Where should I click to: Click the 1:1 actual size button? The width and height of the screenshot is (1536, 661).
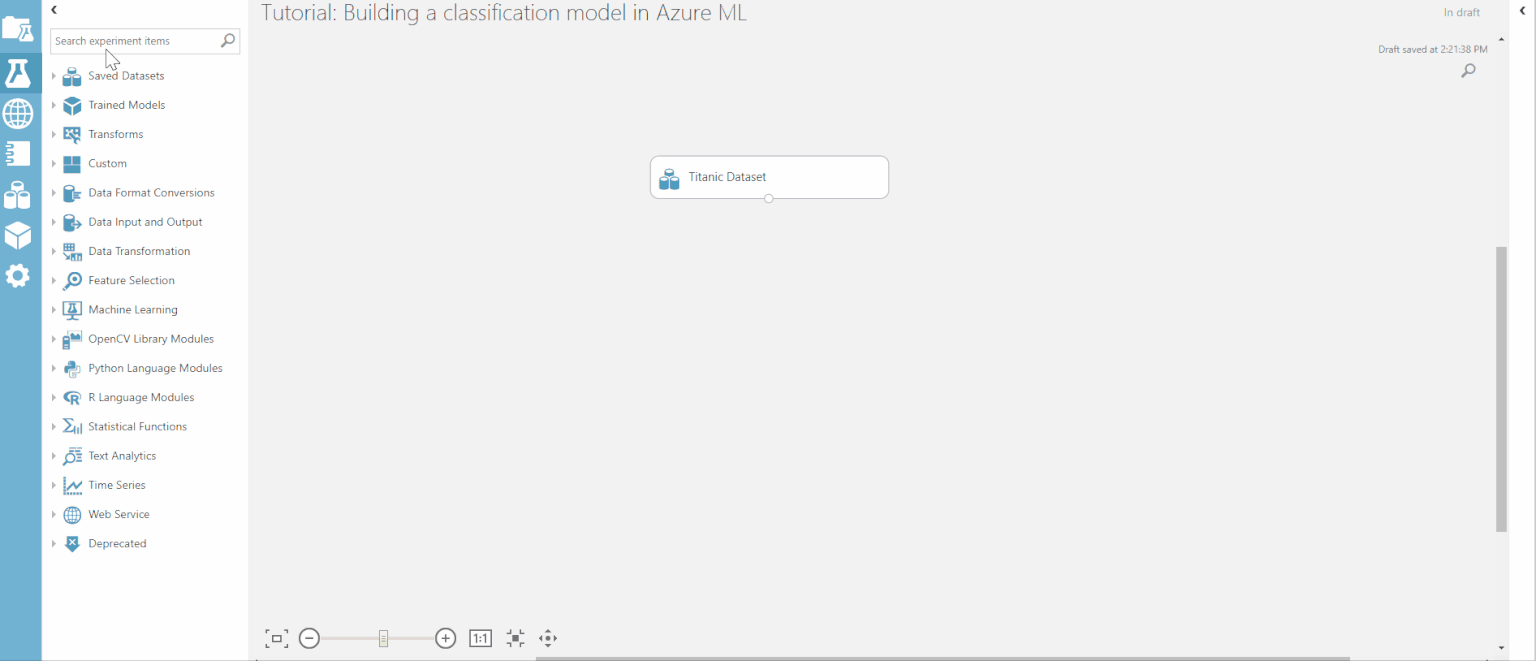[481, 638]
